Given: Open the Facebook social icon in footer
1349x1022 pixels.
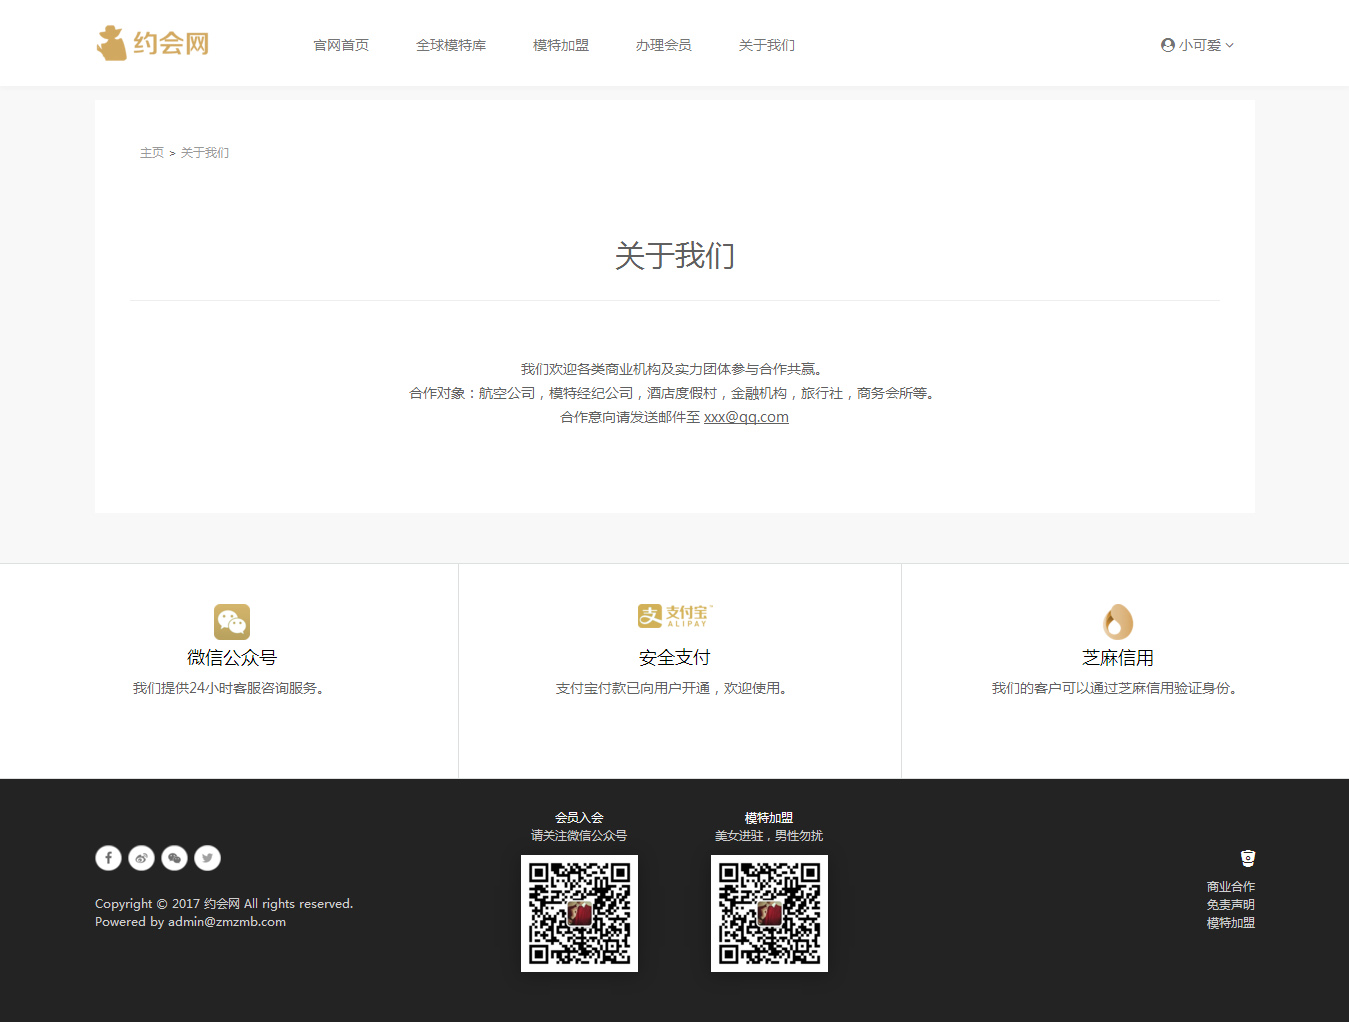Looking at the screenshot, I should (x=108, y=858).
